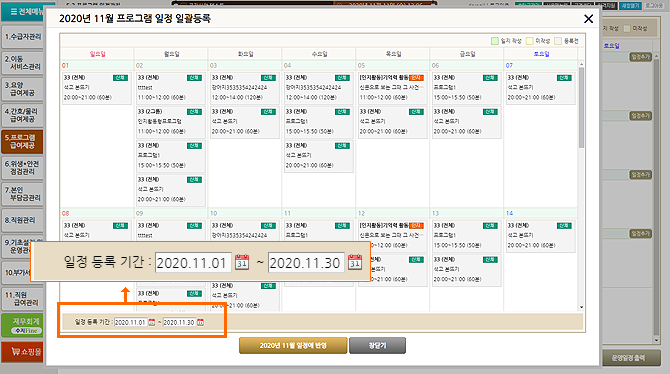This screenshot has width=670, height=374.
Task: Click the small calendar icon beside 2020.11.01
Action: (x=152, y=322)
